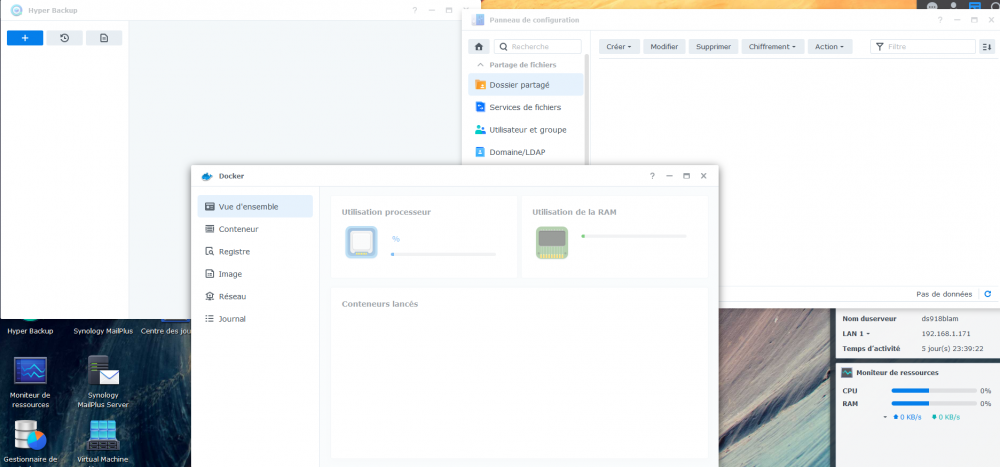Select Journal in Docker sidebar
Image resolution: width=1000 pixels, height=467 pixels.
(255, 319)
